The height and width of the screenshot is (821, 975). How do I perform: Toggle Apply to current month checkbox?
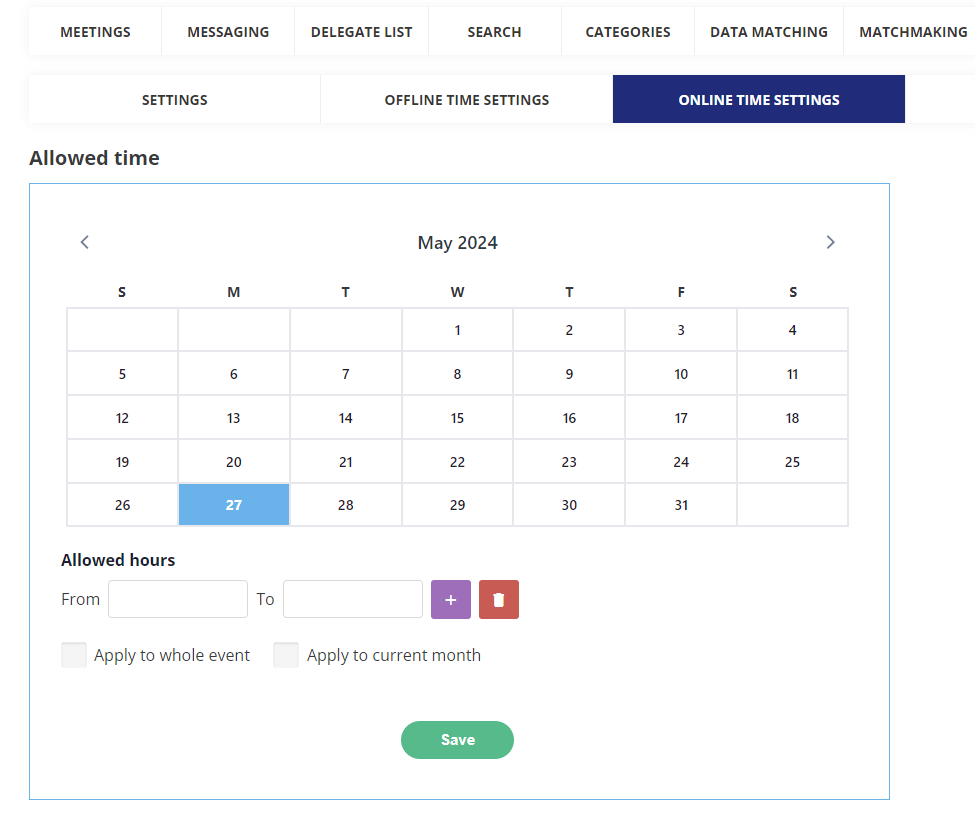pyautogui.click(x=286, y=655)
